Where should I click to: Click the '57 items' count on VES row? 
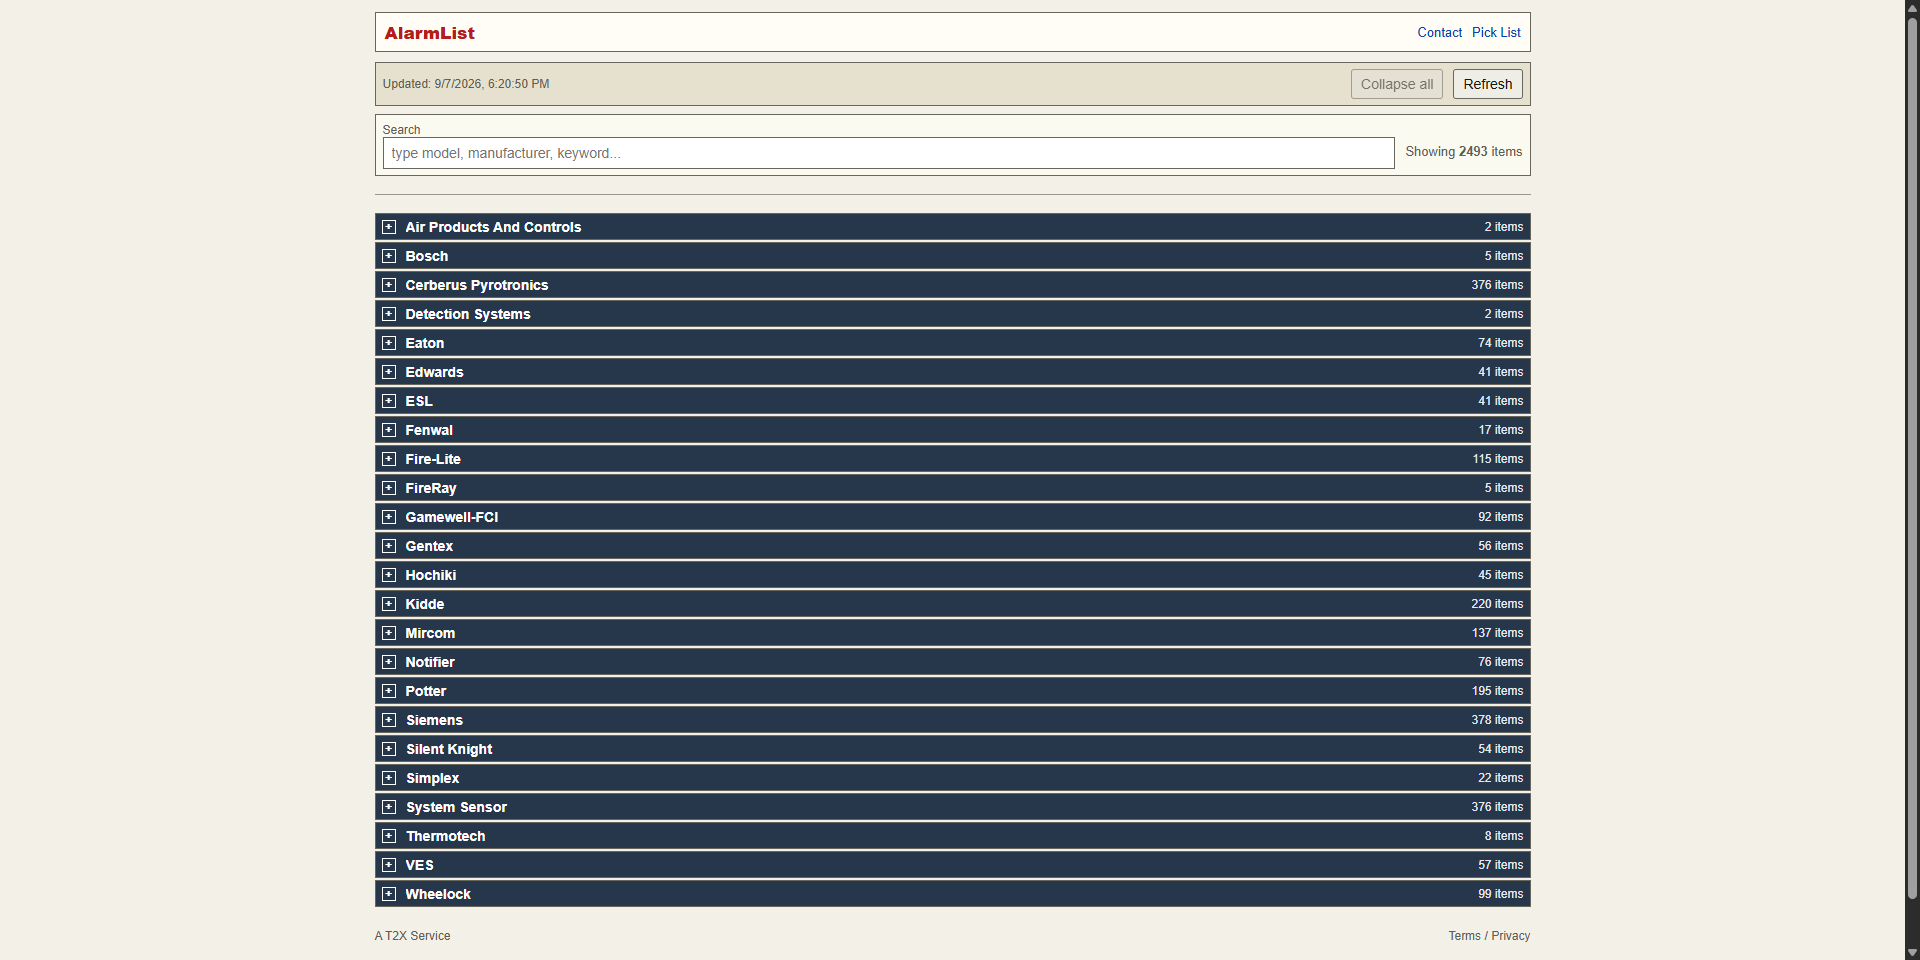[1501, 865]
